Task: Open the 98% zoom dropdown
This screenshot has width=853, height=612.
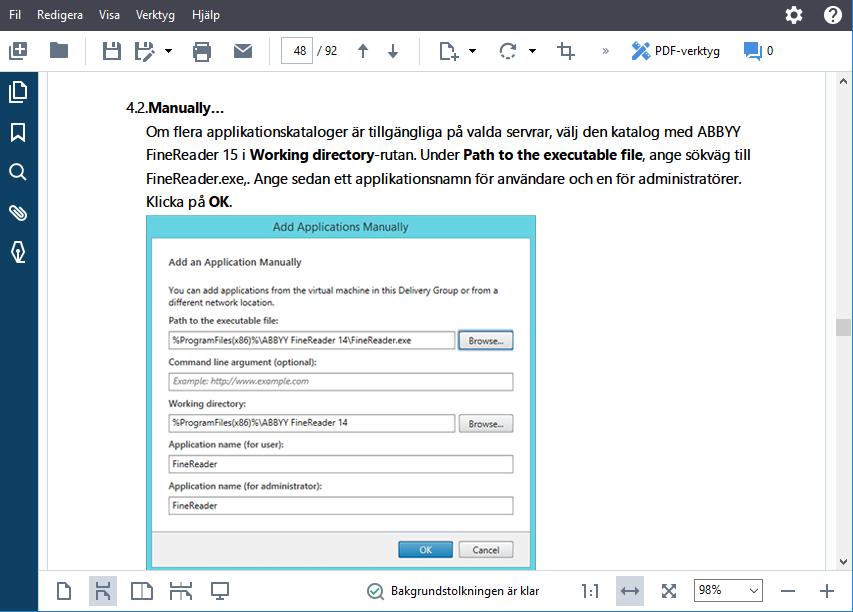Action: pyautogui.click(x=728, y=590)
